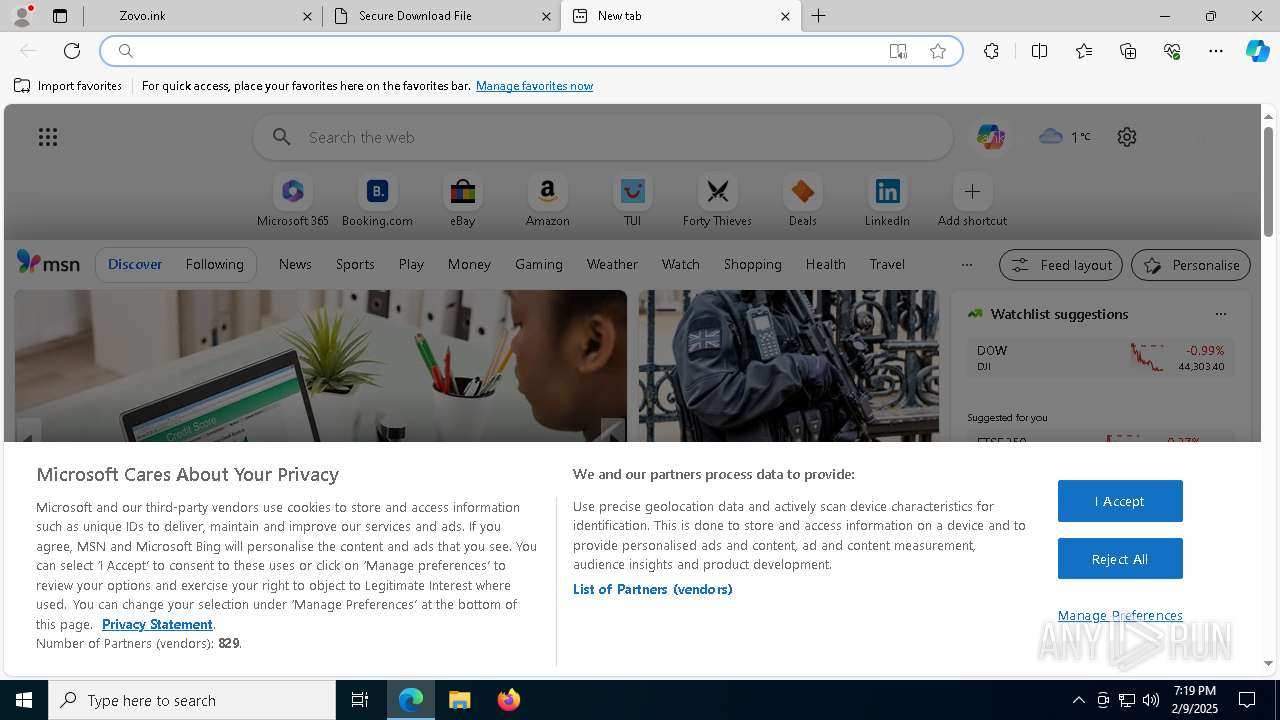
Task: Open the tab actions menu icon
Action: [60, 16]
